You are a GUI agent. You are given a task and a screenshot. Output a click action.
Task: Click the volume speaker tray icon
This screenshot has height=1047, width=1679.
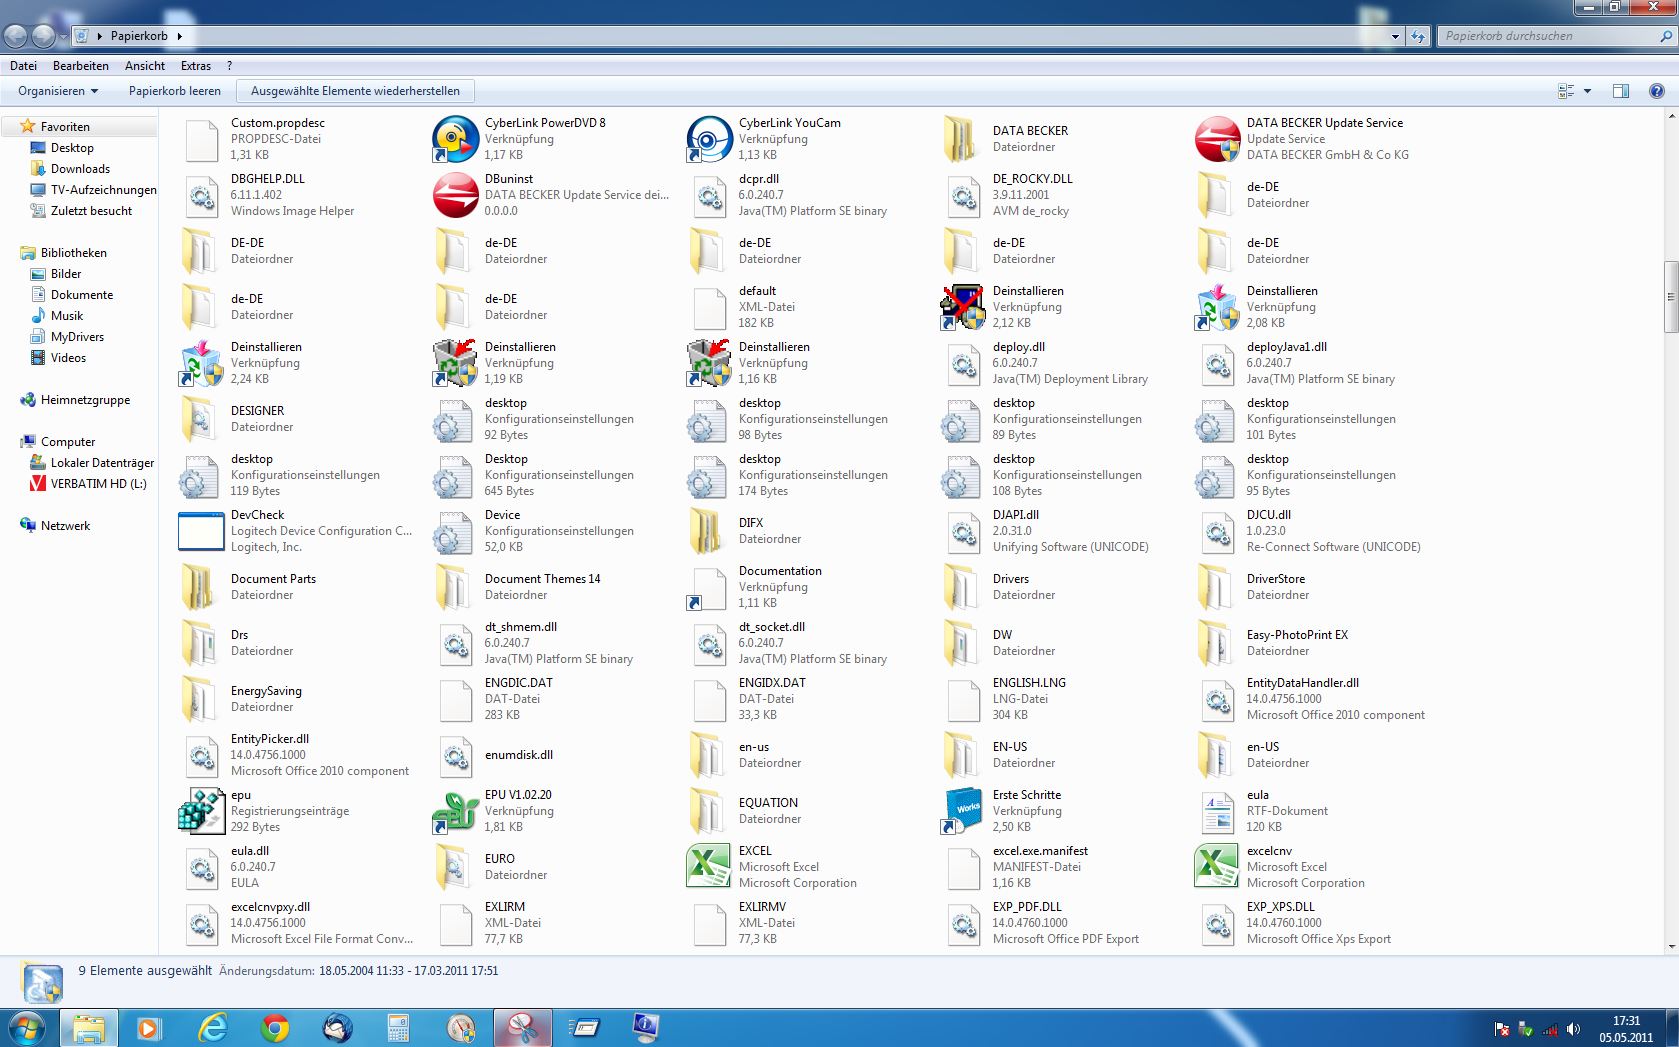(1573, 1029)
